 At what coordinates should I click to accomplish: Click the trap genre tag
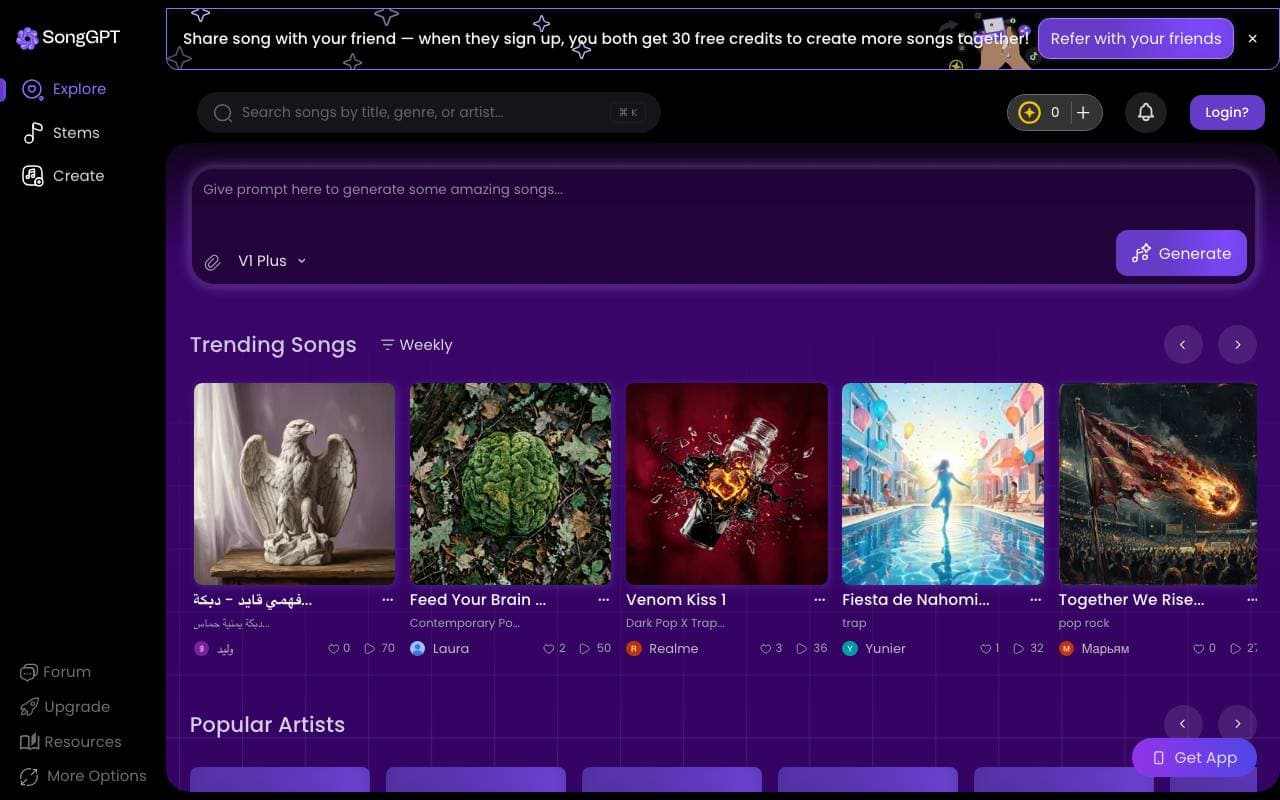click(x=854, y=623)
